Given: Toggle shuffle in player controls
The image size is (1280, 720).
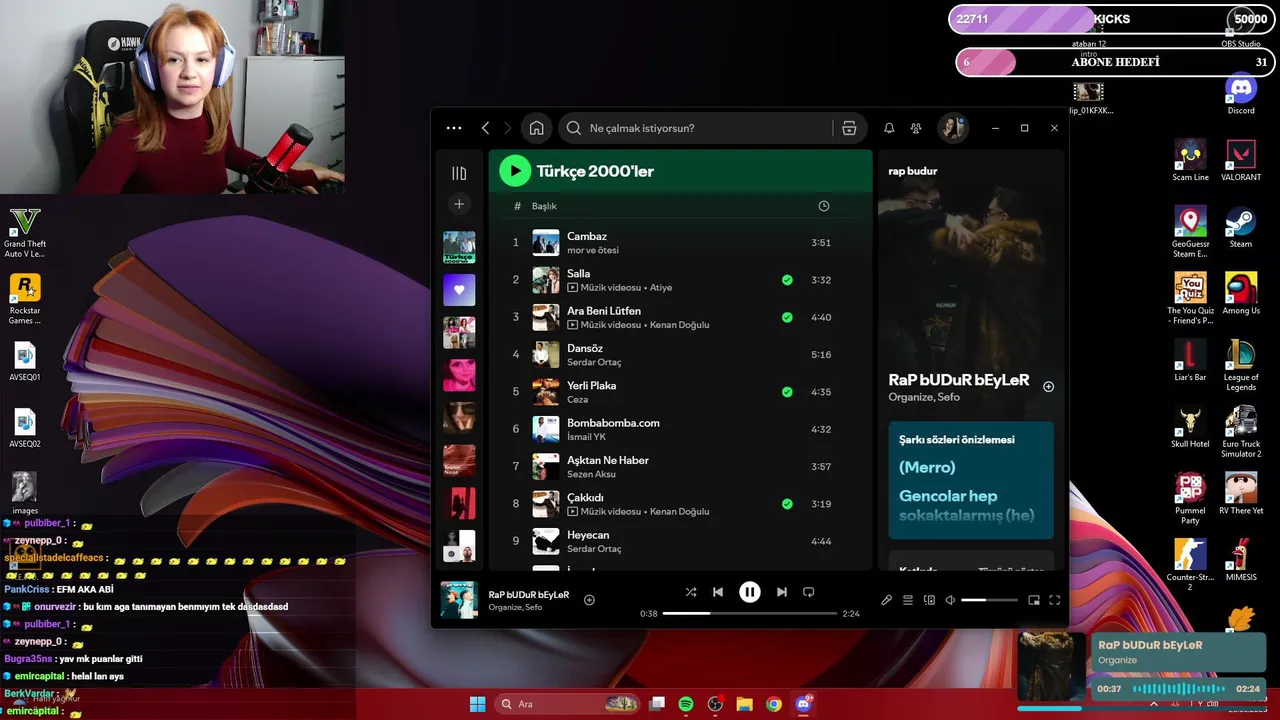Looking at the screenshot, I should click(691, 592).
